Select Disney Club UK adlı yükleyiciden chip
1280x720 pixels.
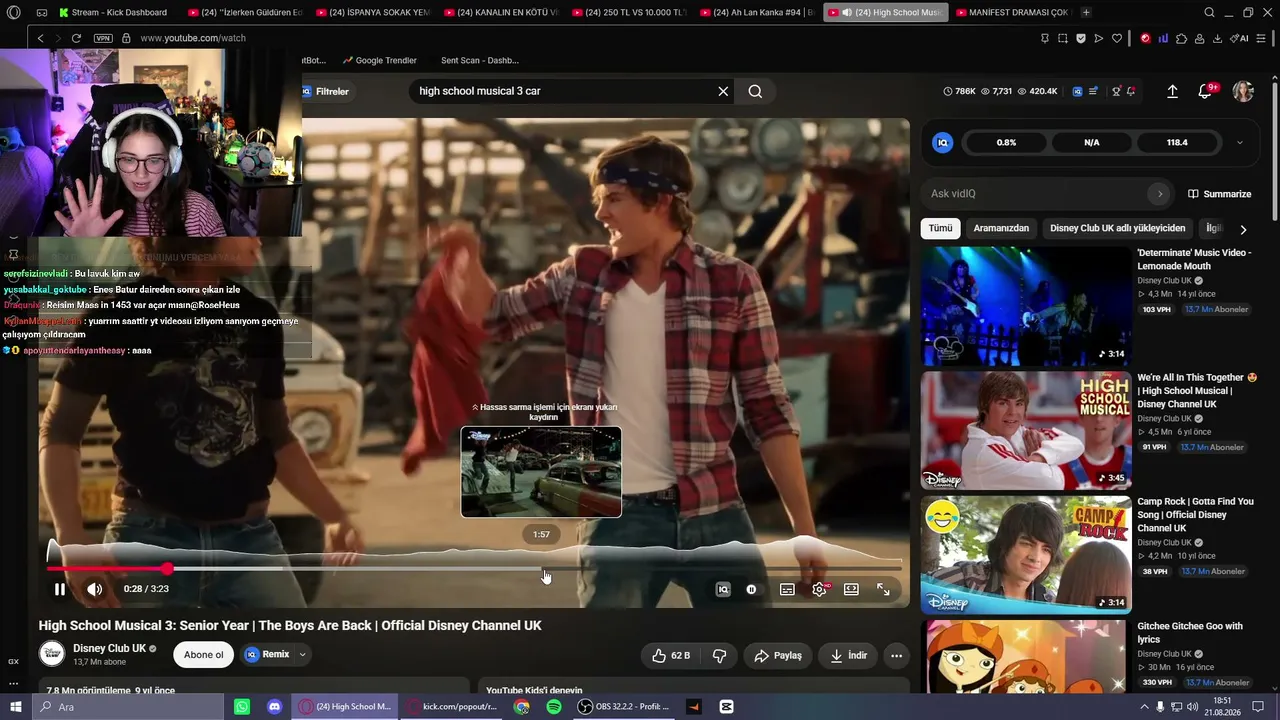point(1117,228)
